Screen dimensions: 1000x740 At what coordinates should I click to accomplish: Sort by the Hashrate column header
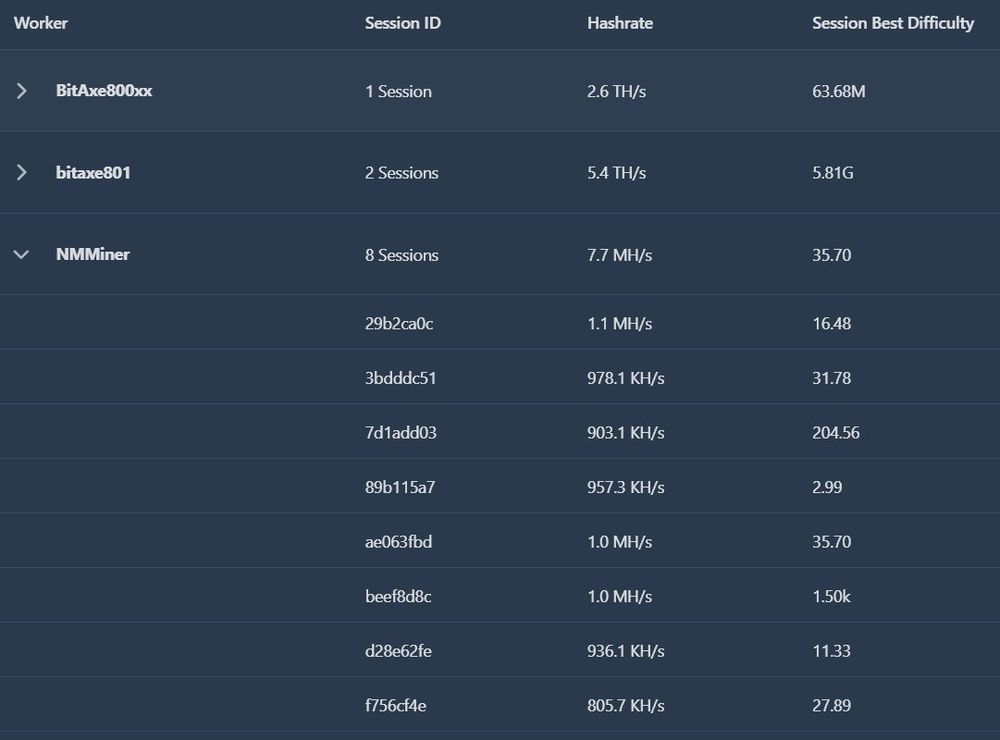(620, 23)
